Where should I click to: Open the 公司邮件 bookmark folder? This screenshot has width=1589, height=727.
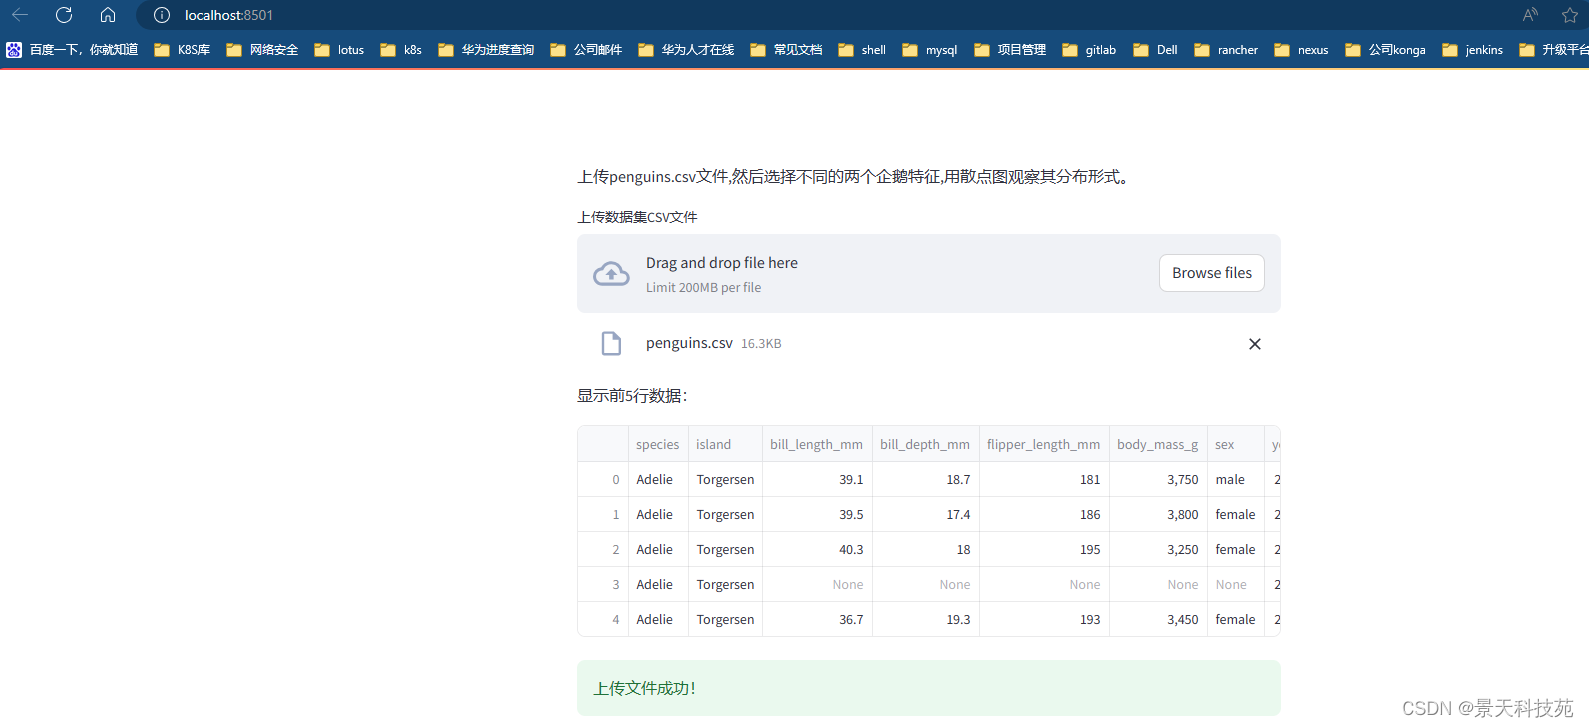pos(586,50)
